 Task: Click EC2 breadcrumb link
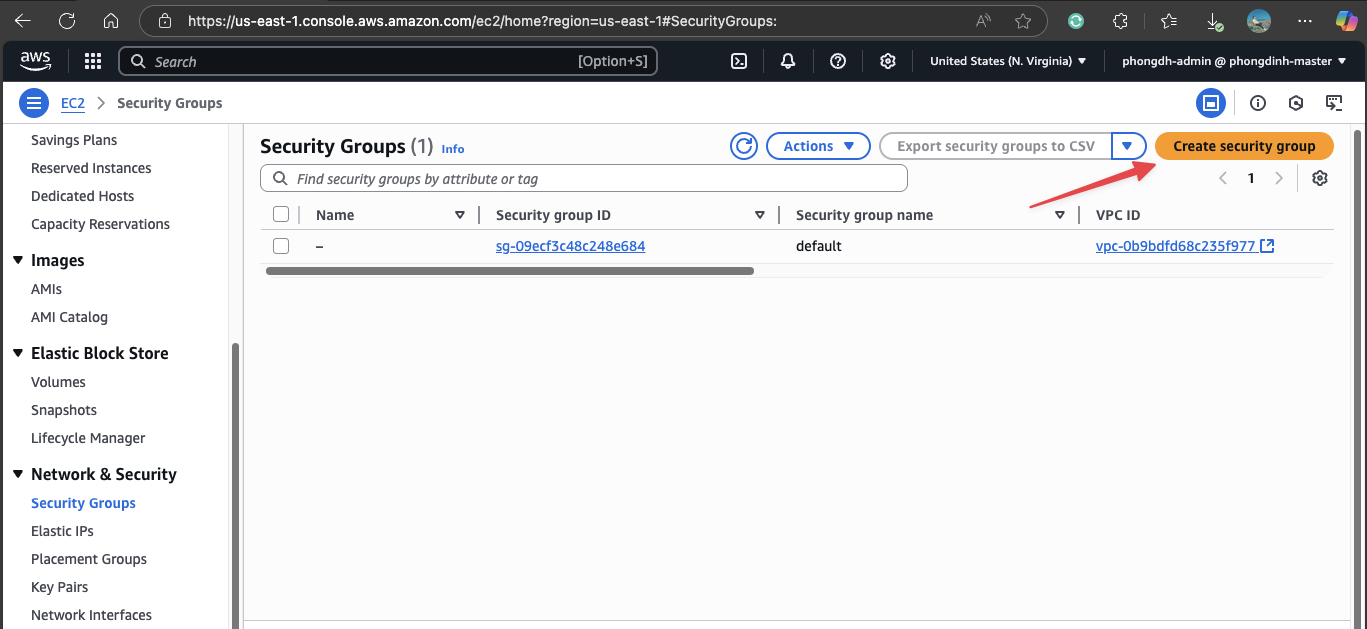click(x=73, y=103)
